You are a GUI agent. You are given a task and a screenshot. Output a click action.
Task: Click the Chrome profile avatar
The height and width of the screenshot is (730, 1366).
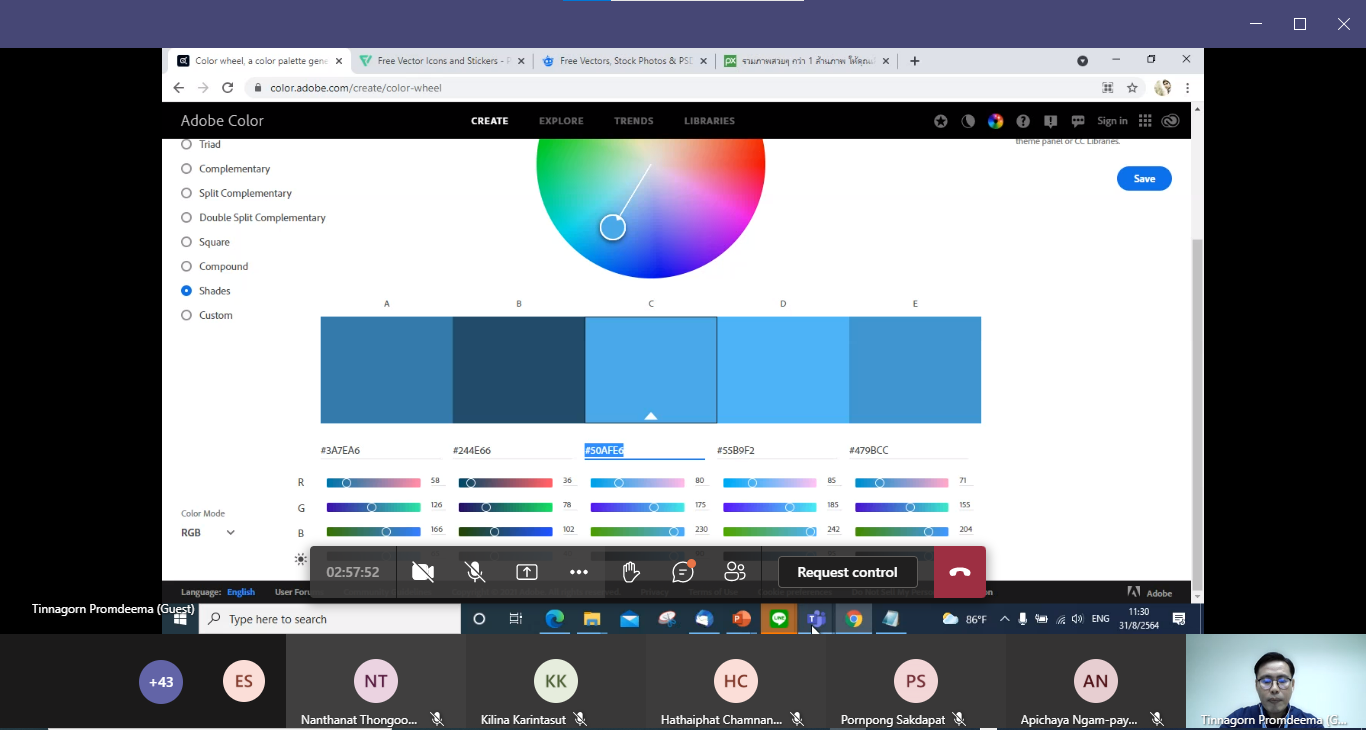1162,88
